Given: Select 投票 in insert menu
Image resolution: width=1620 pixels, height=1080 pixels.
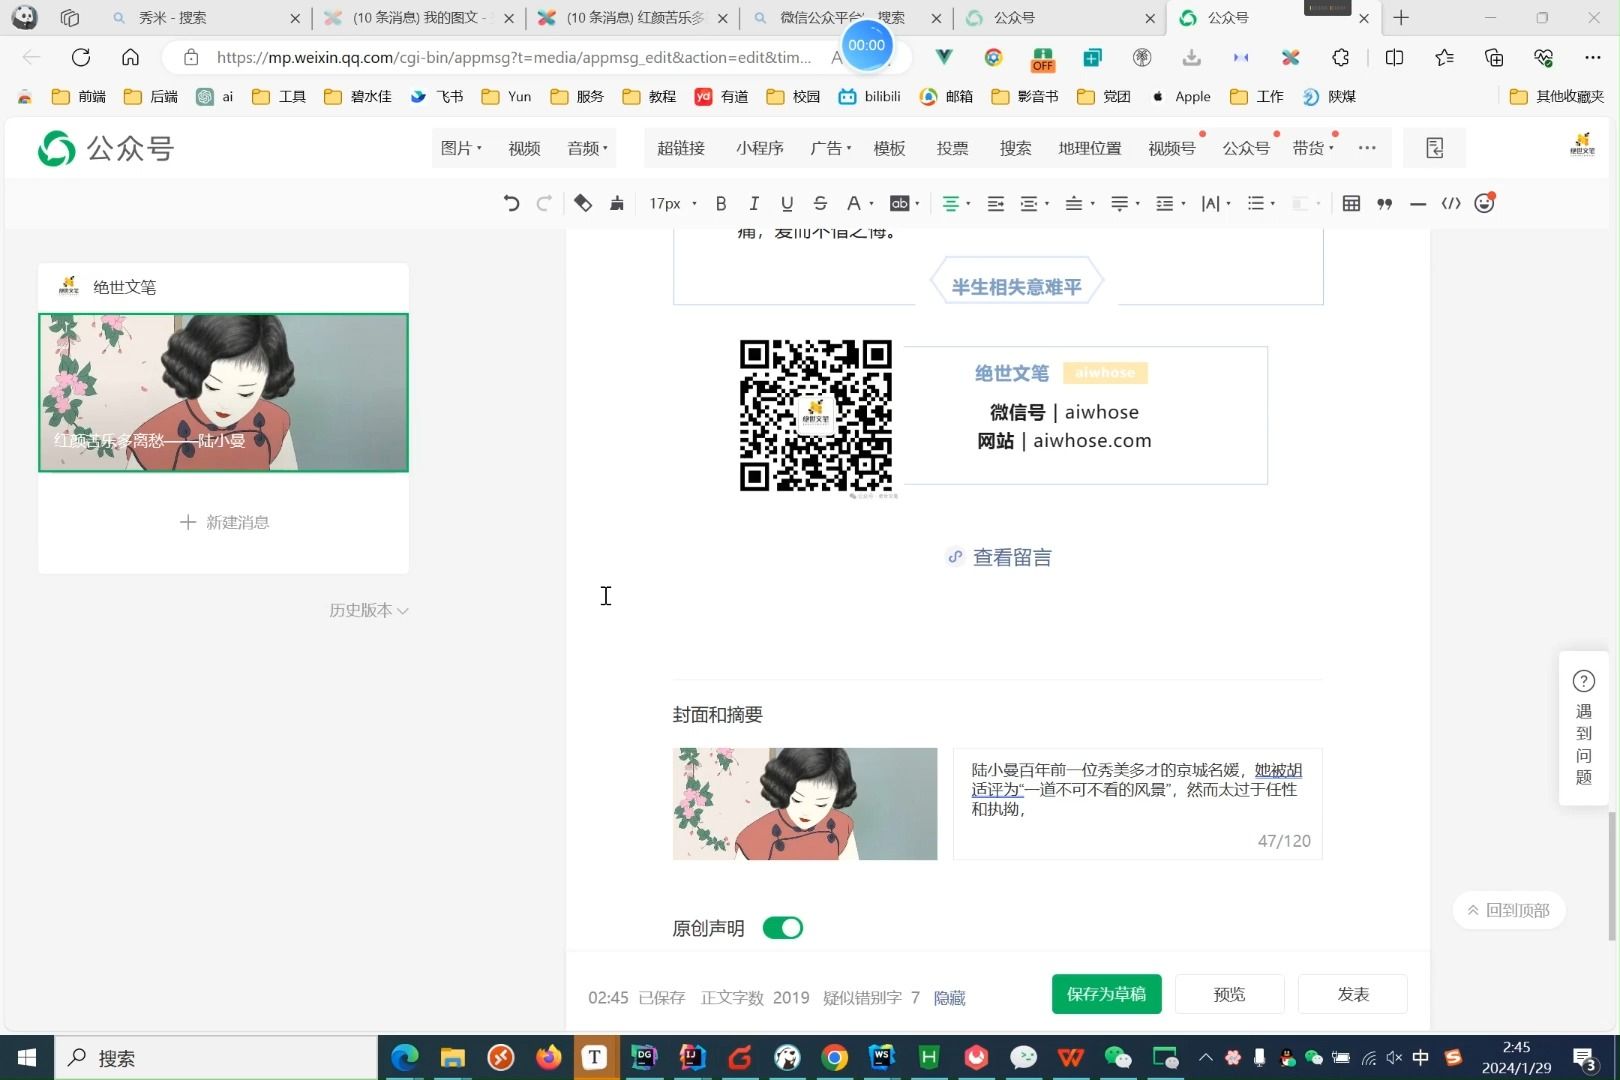Looking at the screenshot, I should click(952, 148).
